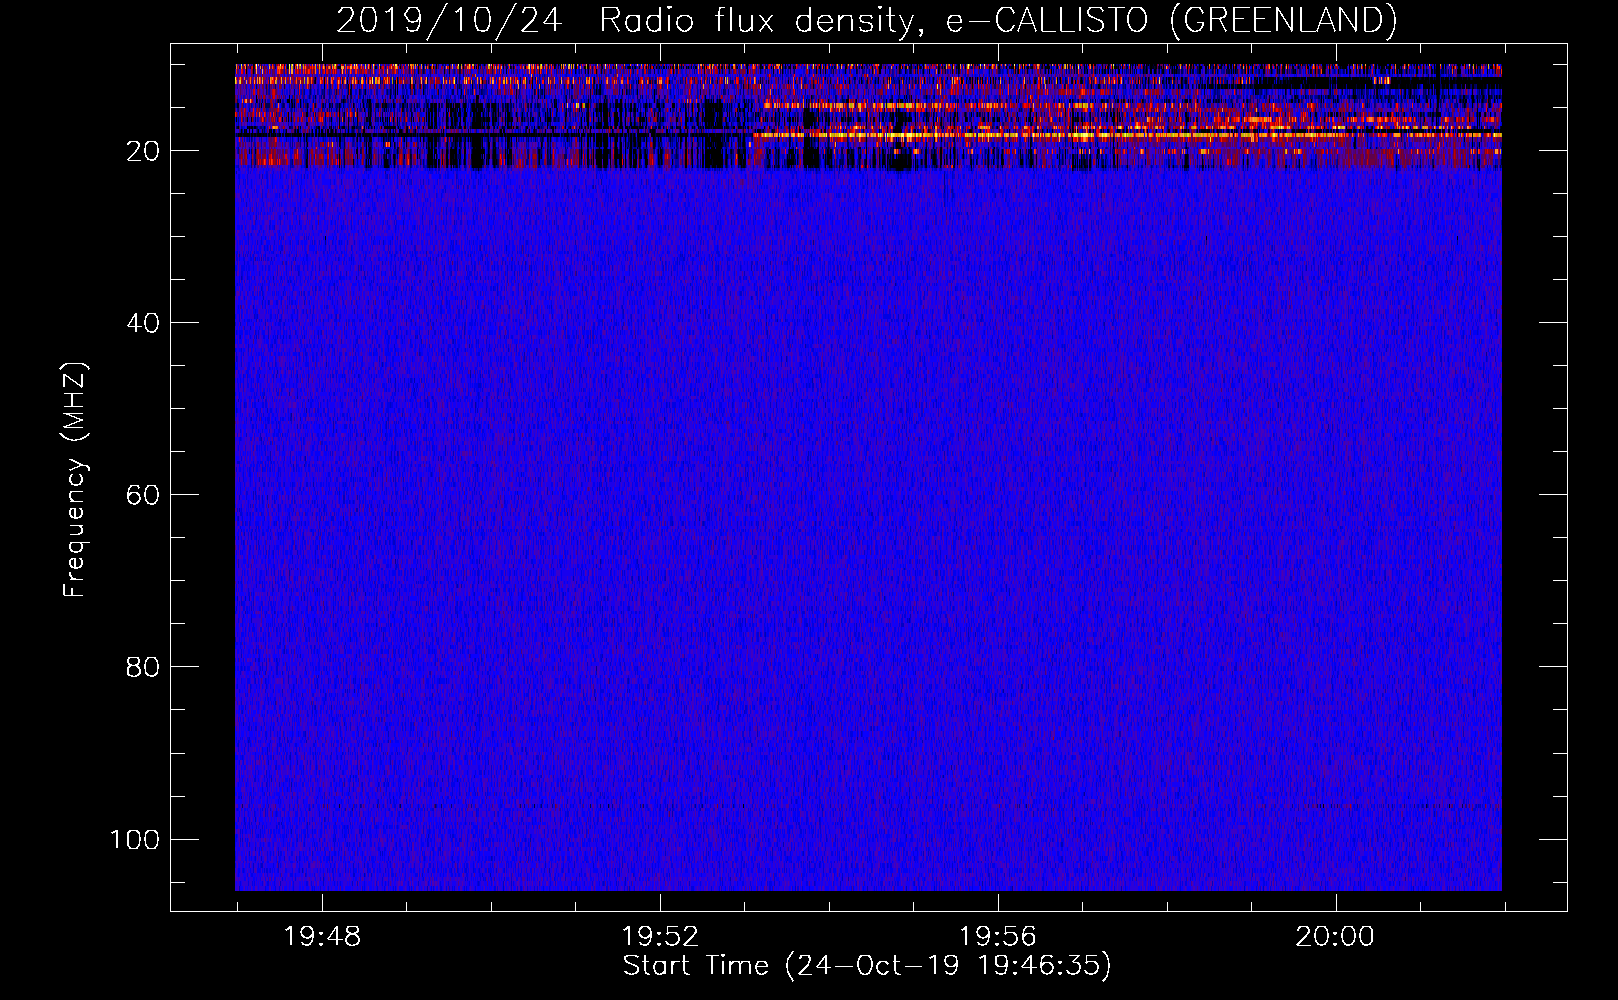
Task: Click the 'Start Time (24-Oct-19 19:46:35)' axis label
Action: 867,966
